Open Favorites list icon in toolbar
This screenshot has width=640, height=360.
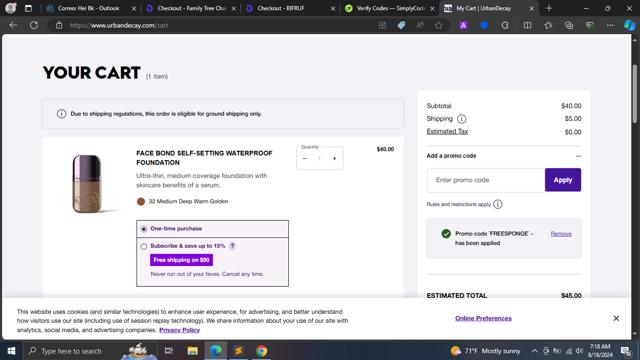(548, 25)
